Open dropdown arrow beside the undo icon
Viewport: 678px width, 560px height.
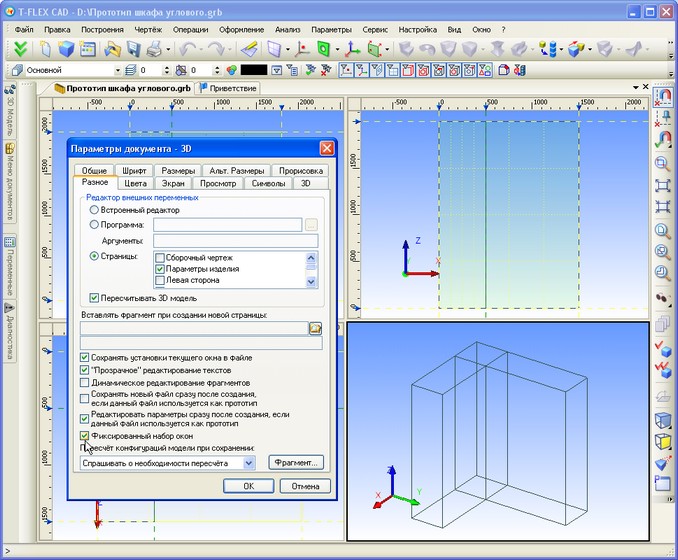[201, 49]
